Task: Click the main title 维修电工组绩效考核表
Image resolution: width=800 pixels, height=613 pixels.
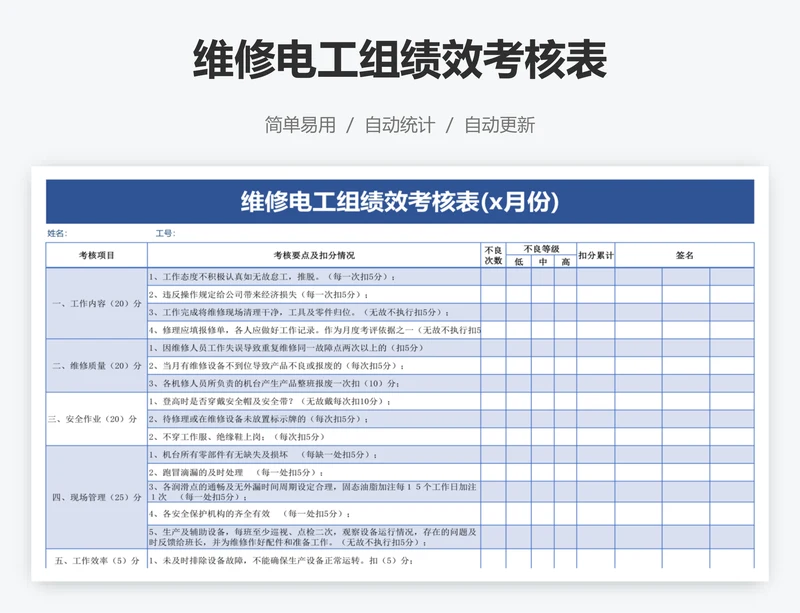Action: coord(399,60)
